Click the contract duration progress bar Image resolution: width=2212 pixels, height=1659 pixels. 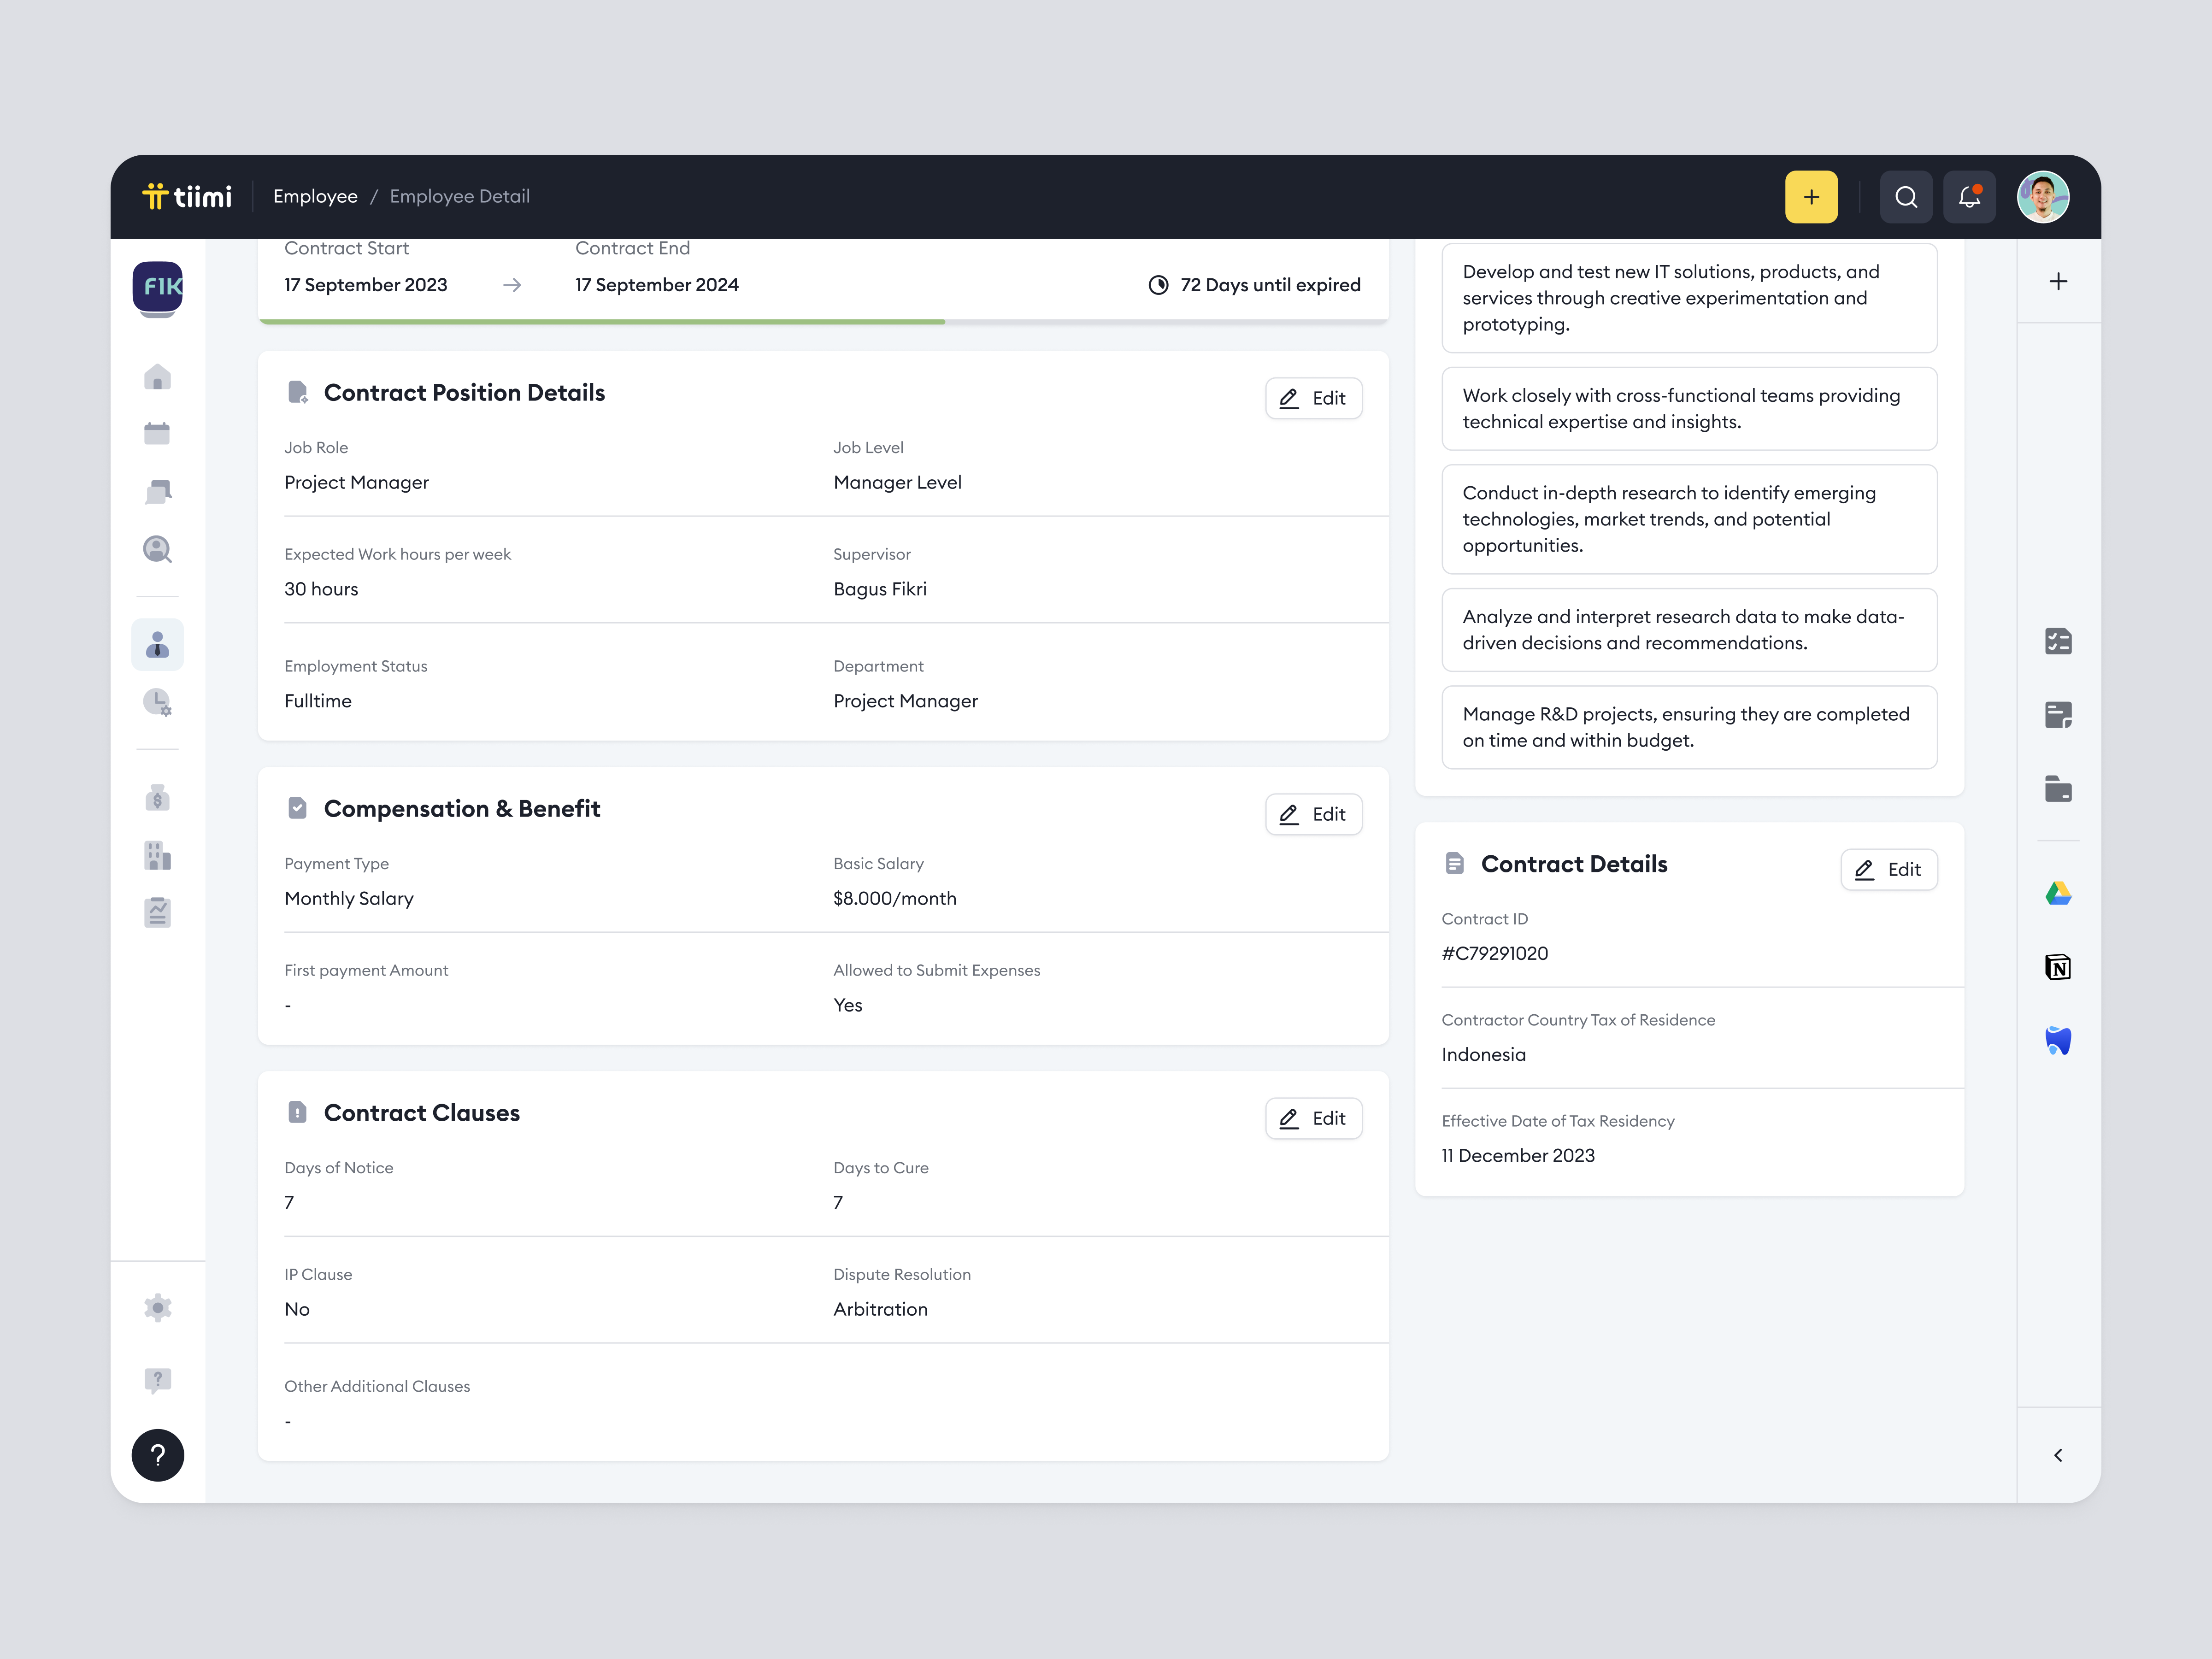pyautogui.click(x=820, y=322)
